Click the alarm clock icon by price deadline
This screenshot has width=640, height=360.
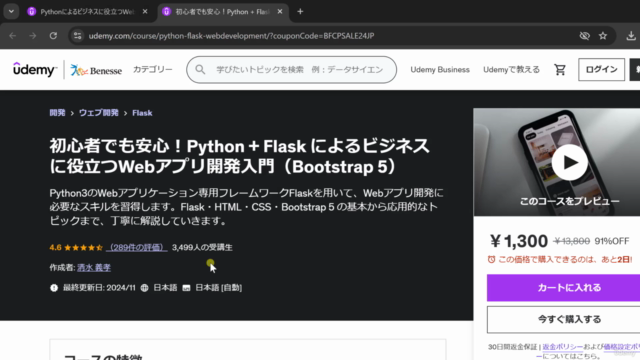point(491,259)
